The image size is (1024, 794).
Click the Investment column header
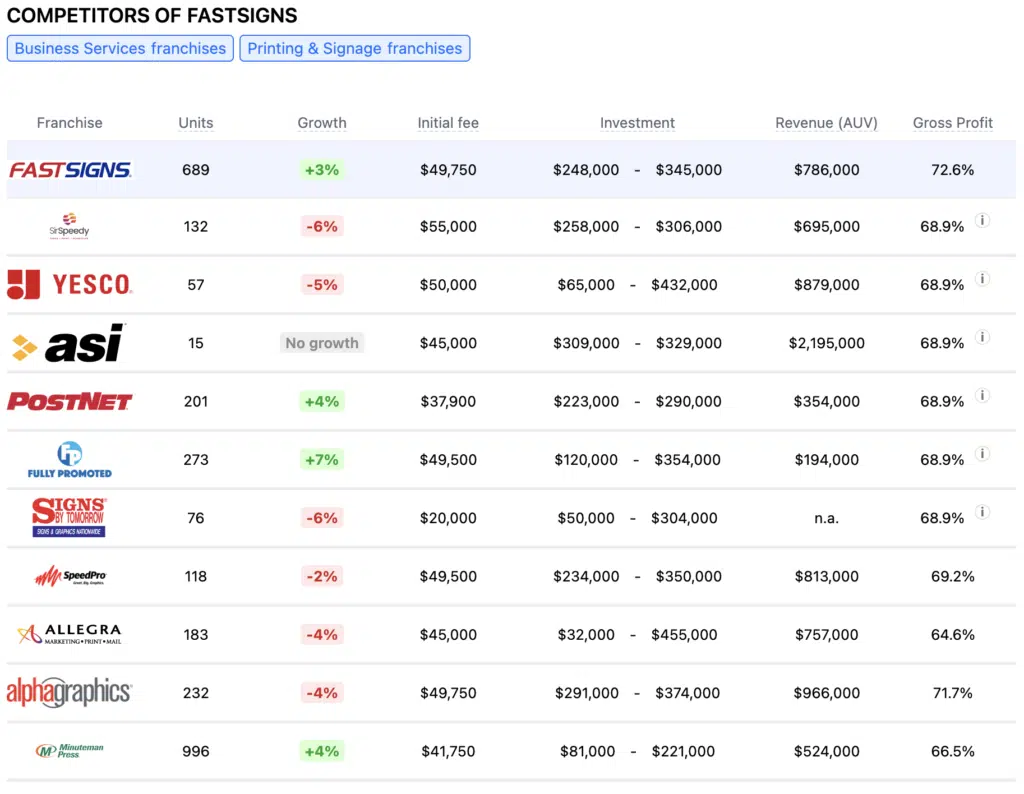637,123
